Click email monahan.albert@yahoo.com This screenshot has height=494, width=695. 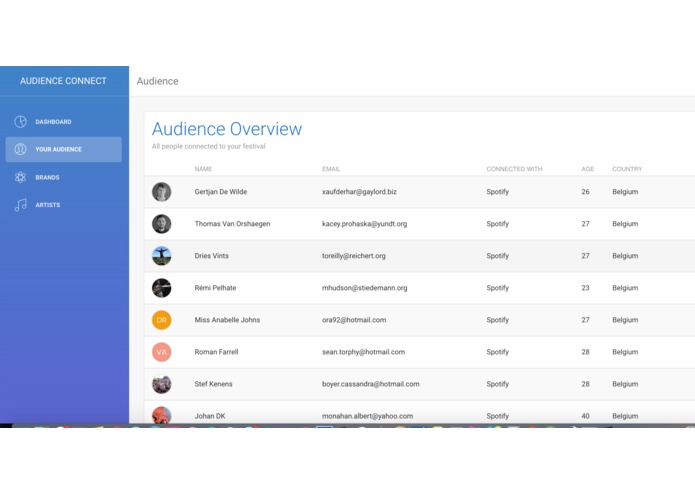(x=367, y=416)
